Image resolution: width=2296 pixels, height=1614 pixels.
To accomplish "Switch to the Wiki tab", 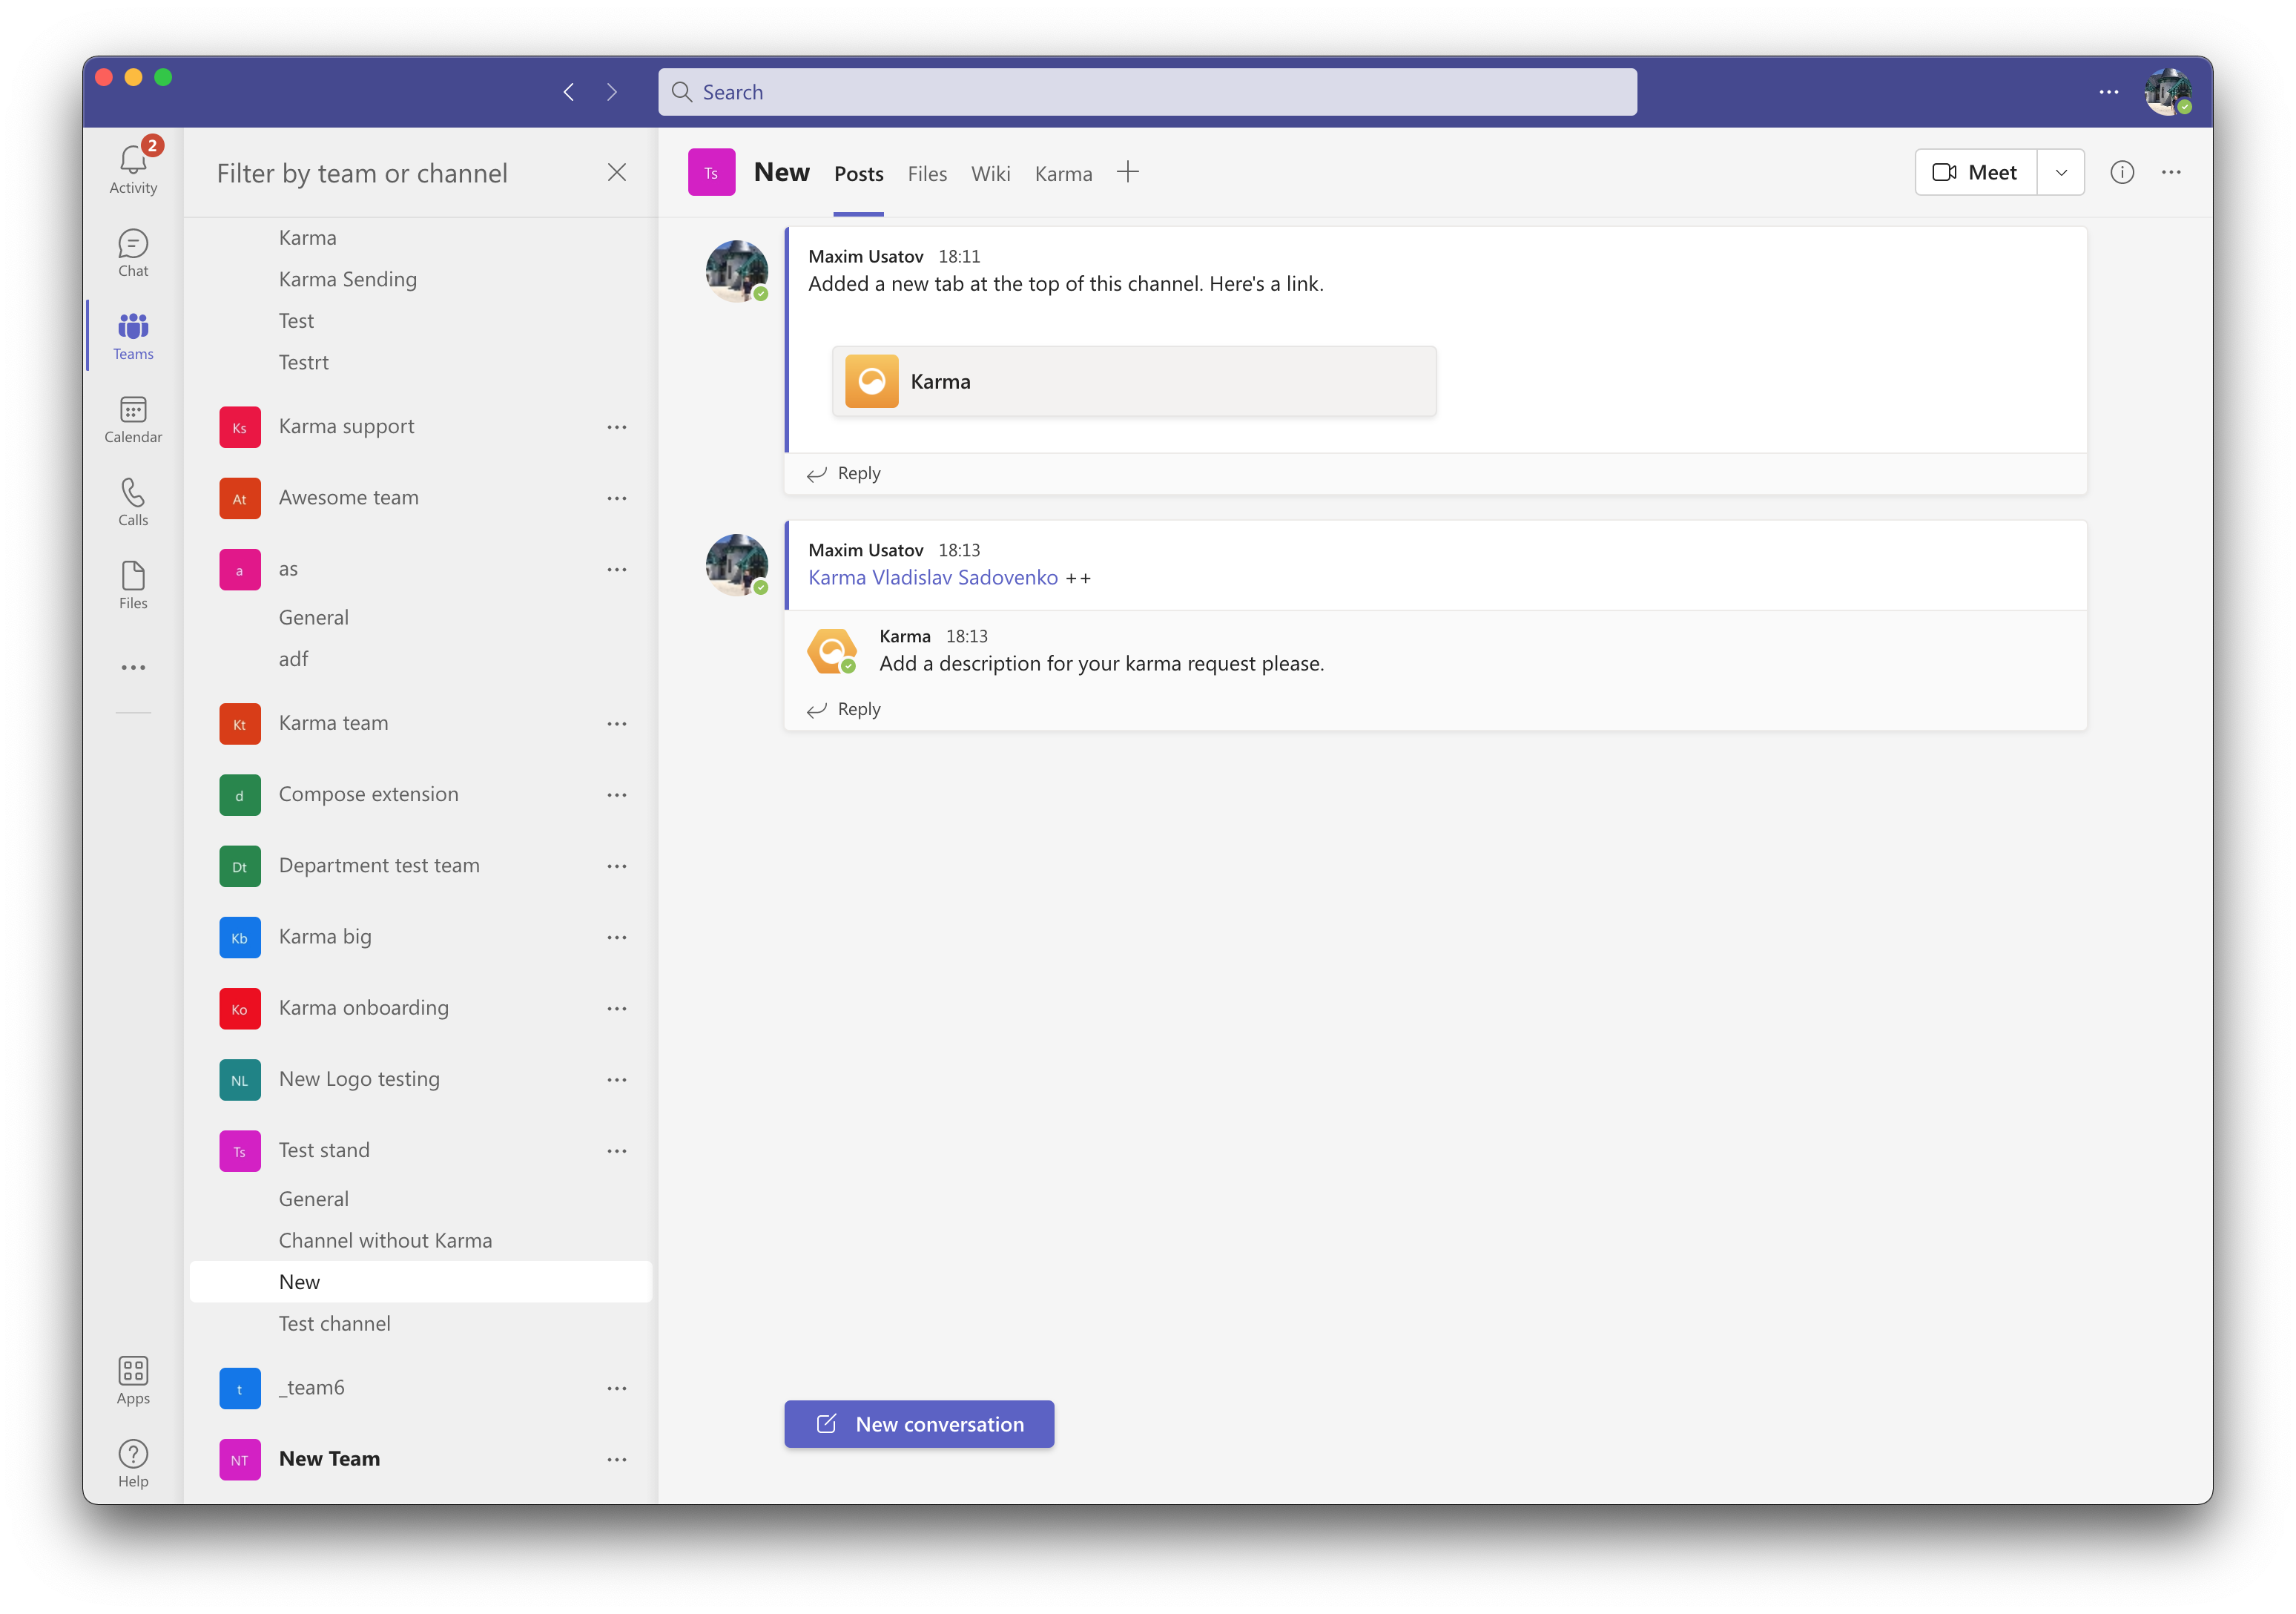I will click(990, 174).
